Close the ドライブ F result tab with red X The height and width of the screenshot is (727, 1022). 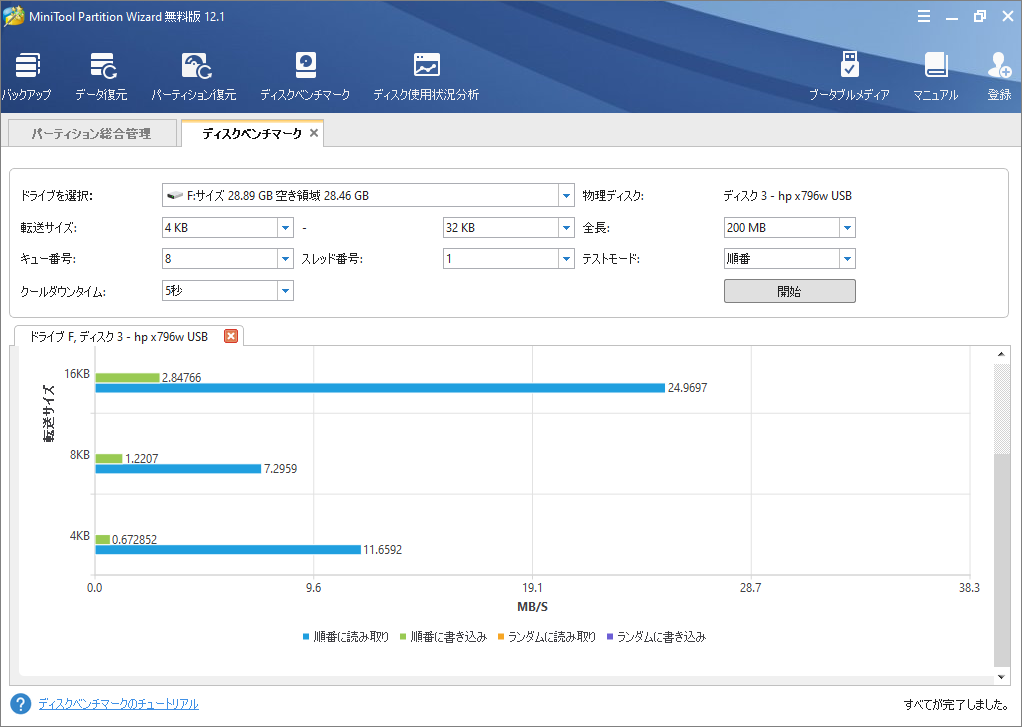231,336
